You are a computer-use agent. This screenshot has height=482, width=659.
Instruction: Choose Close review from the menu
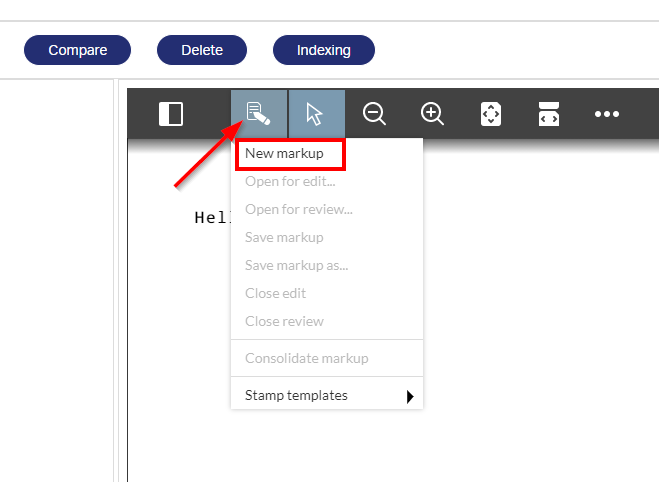[x=284, y=321]
